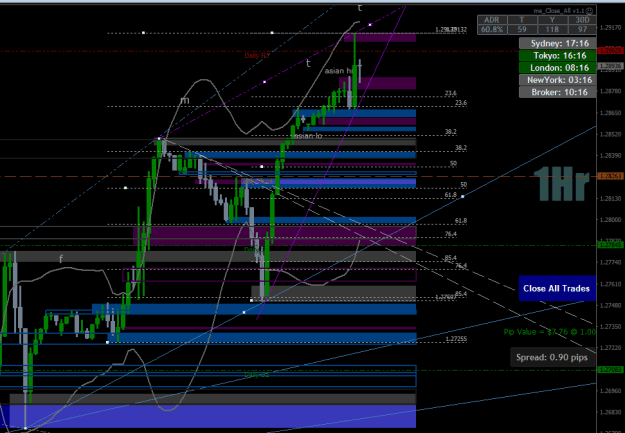Viewport: 625px width, 433px height.
Task: Click the 60.8% ADR value cell
Action: (x=492, y=30)
